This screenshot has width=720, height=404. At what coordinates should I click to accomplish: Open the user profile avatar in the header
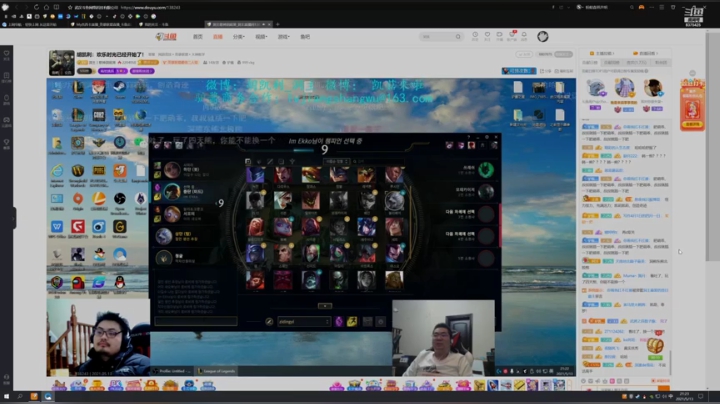543,36
